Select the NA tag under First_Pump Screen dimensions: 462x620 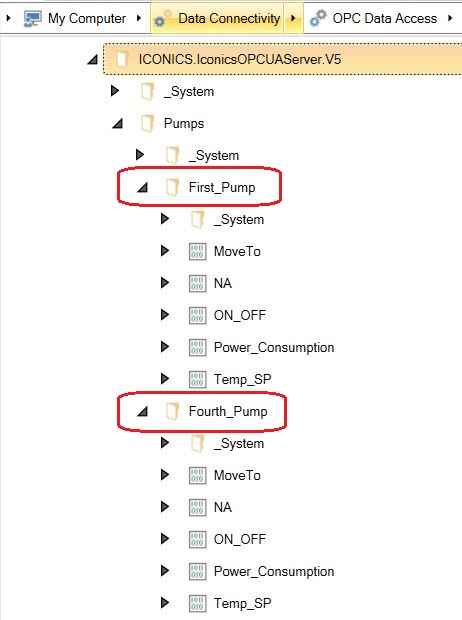(223, 284)
